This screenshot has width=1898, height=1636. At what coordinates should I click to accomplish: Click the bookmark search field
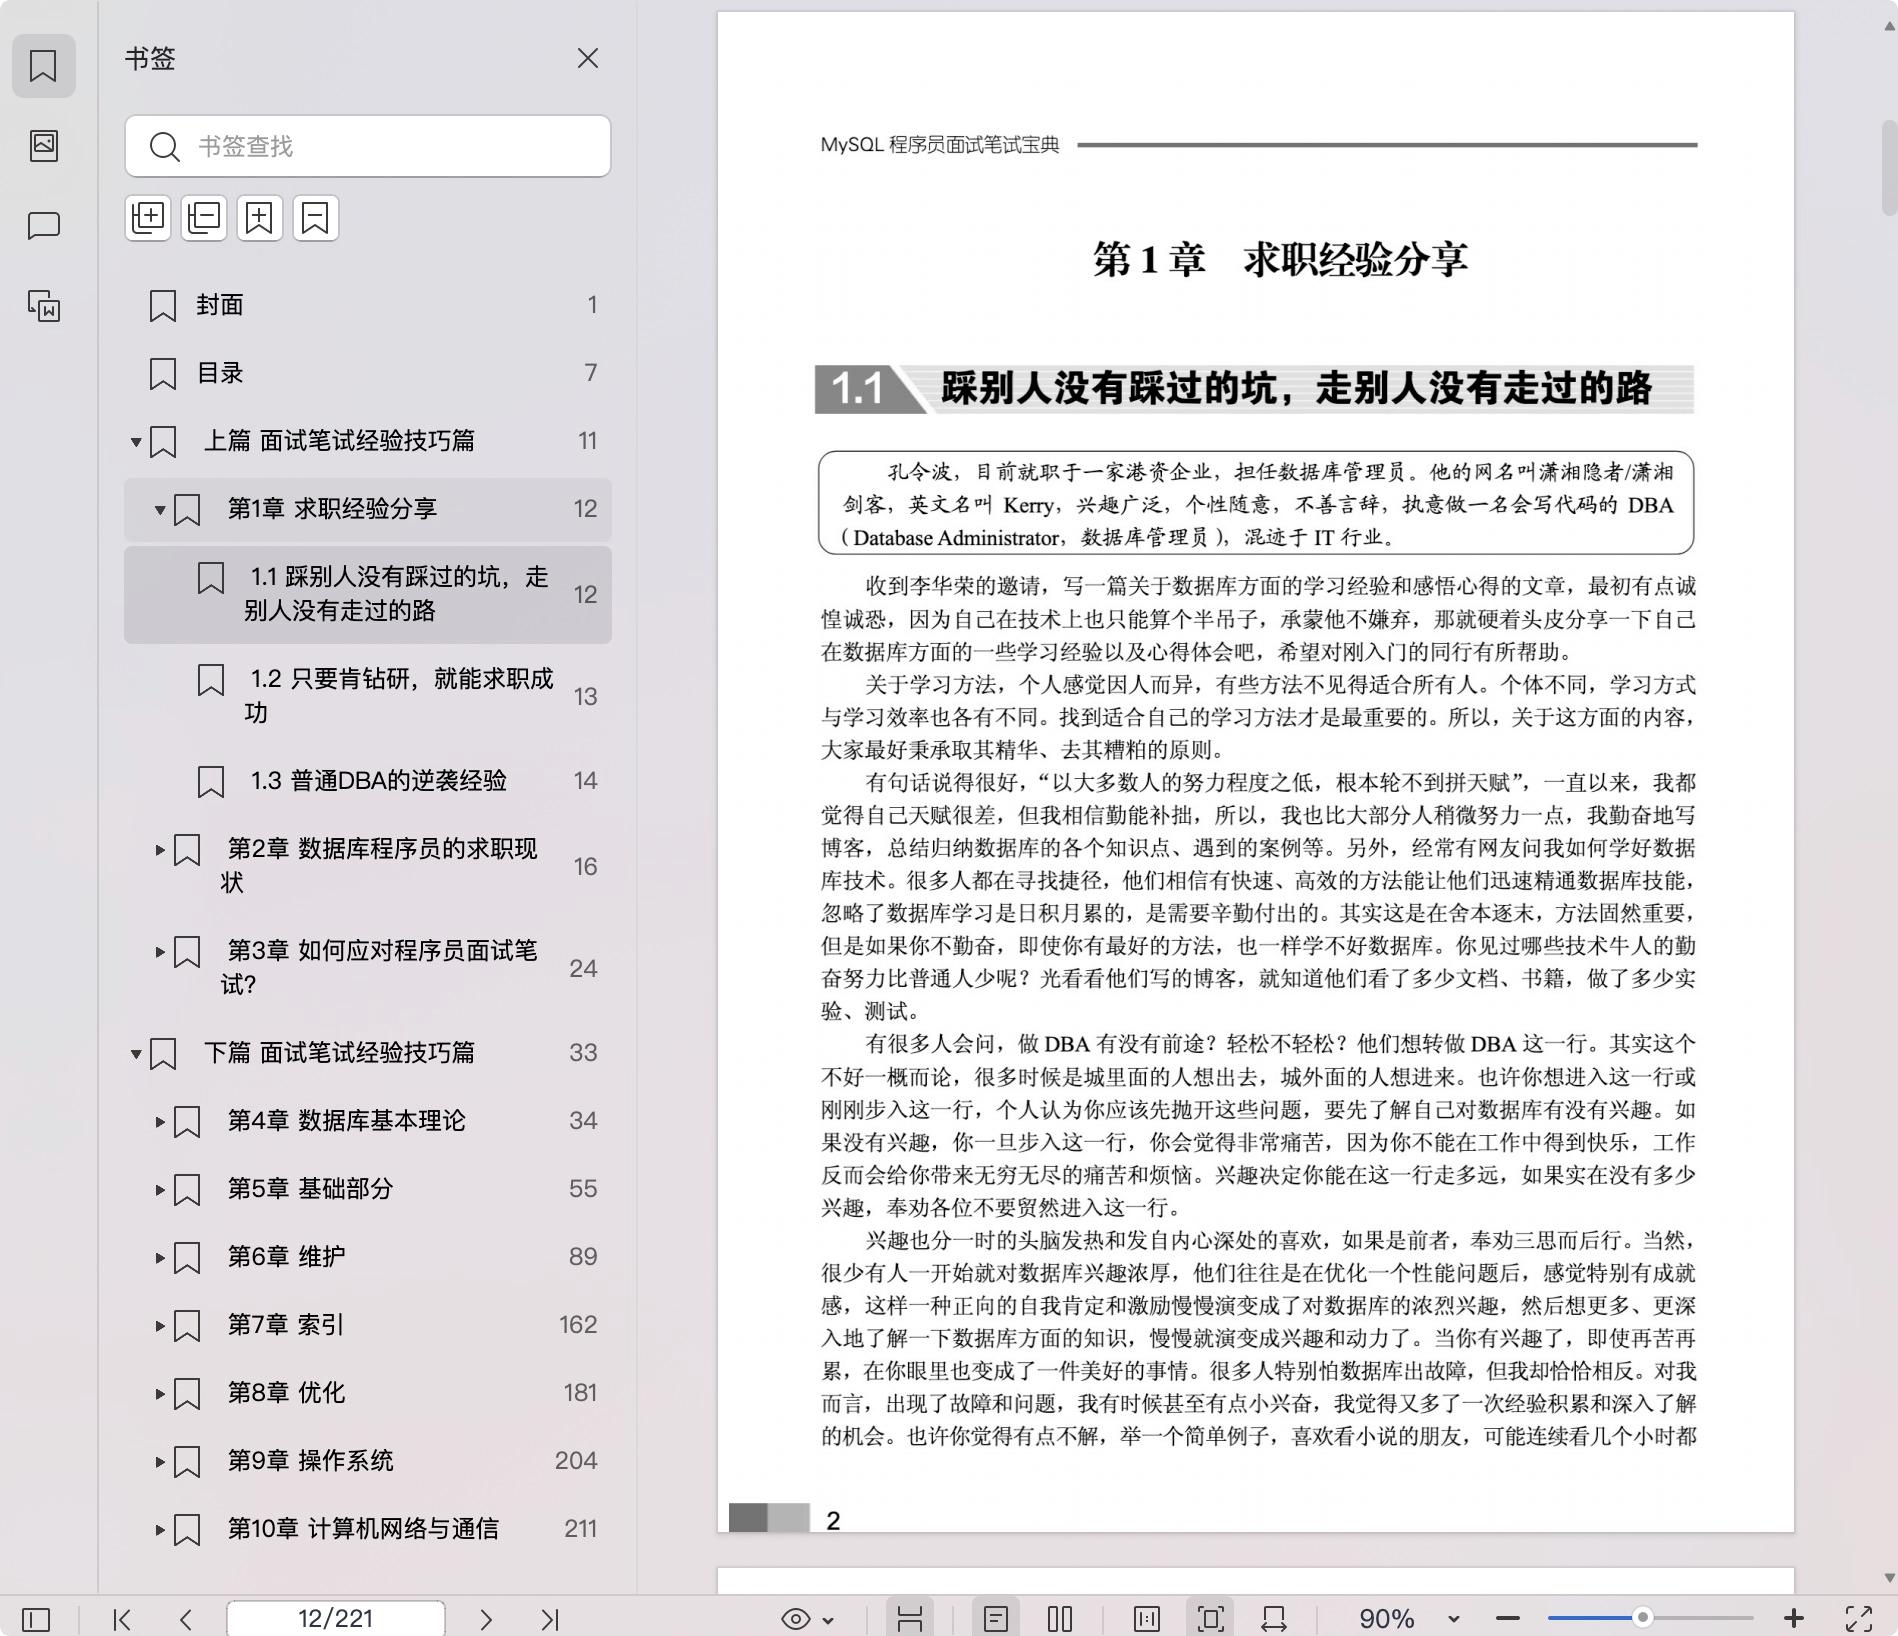click(368, 146)
